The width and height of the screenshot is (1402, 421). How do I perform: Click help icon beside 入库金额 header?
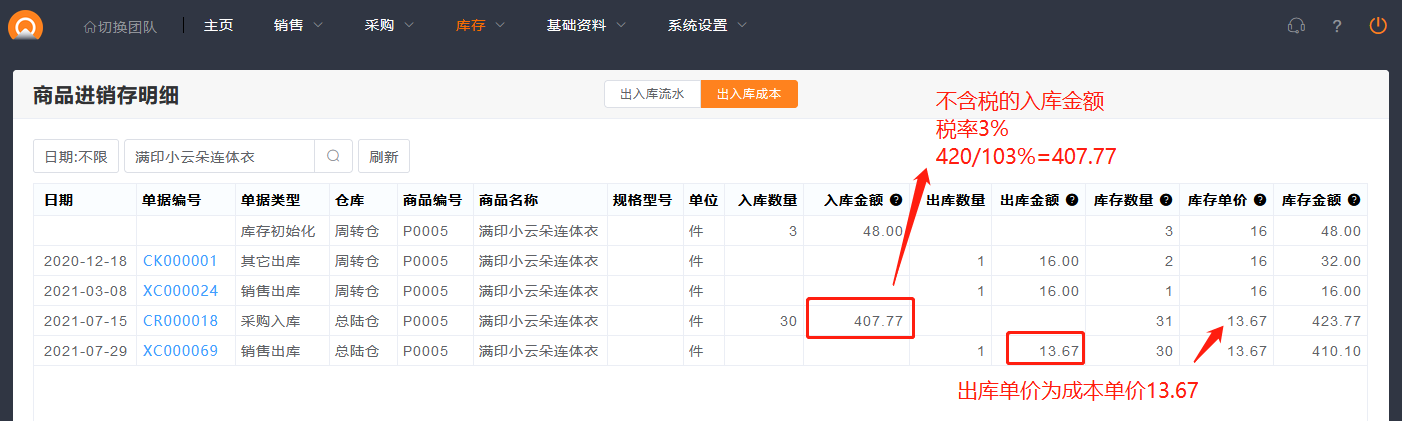(x=897, y=200)
